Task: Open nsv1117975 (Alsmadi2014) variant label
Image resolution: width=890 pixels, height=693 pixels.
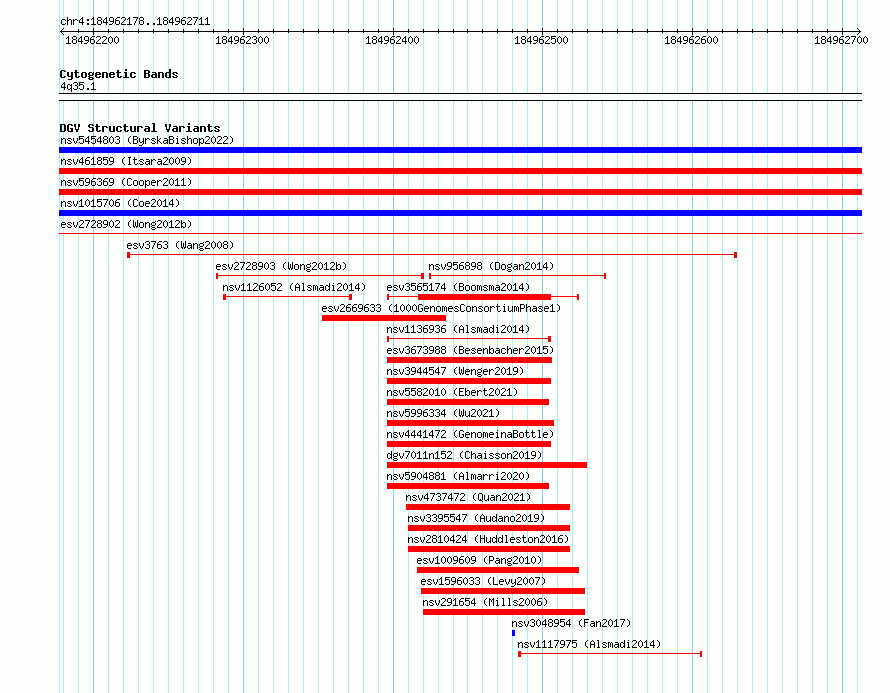Action: click(589, 644)
